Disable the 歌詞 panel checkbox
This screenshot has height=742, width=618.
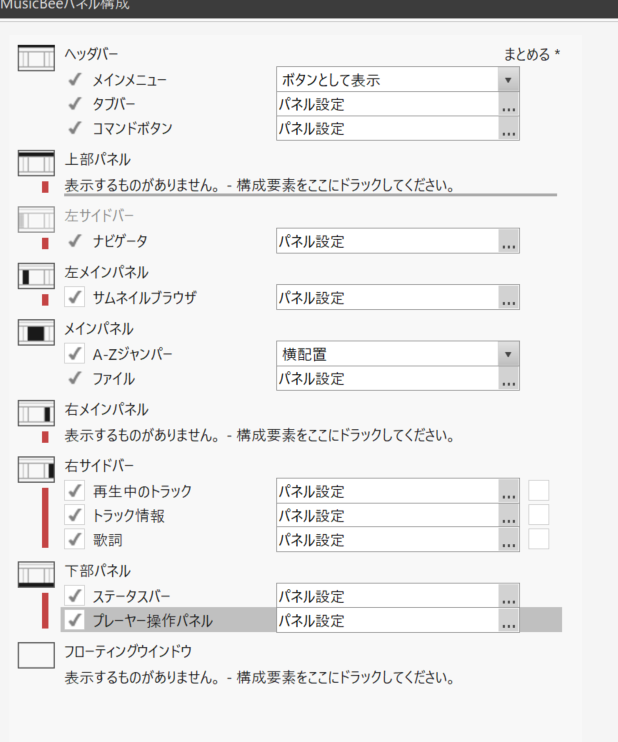click(x=74, y=540)
